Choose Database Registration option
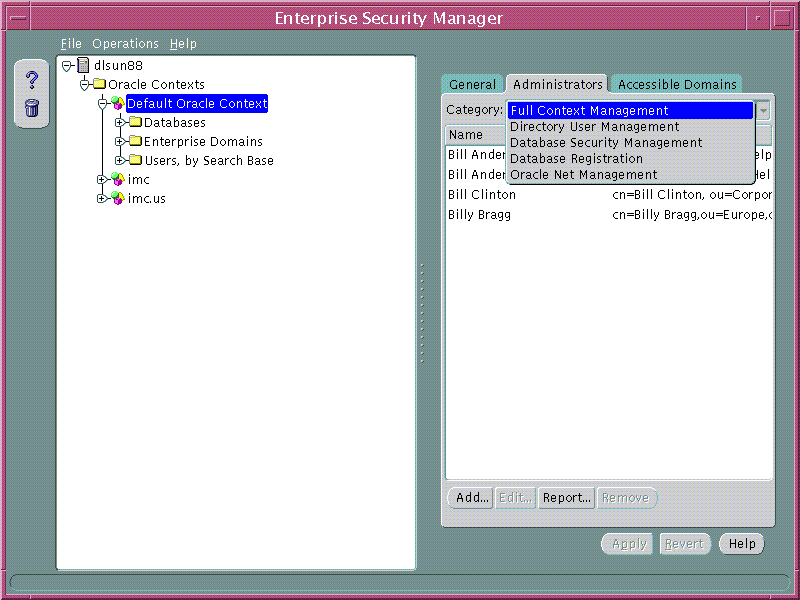The width and height of the screenshot is (800, 600). (631, 158)
